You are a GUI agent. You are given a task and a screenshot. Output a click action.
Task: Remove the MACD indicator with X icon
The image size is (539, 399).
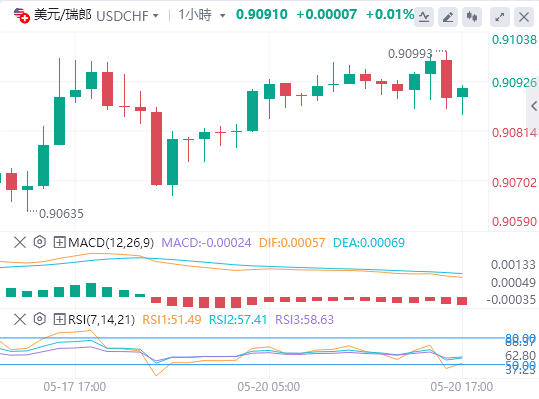click(x=20, y=243)
